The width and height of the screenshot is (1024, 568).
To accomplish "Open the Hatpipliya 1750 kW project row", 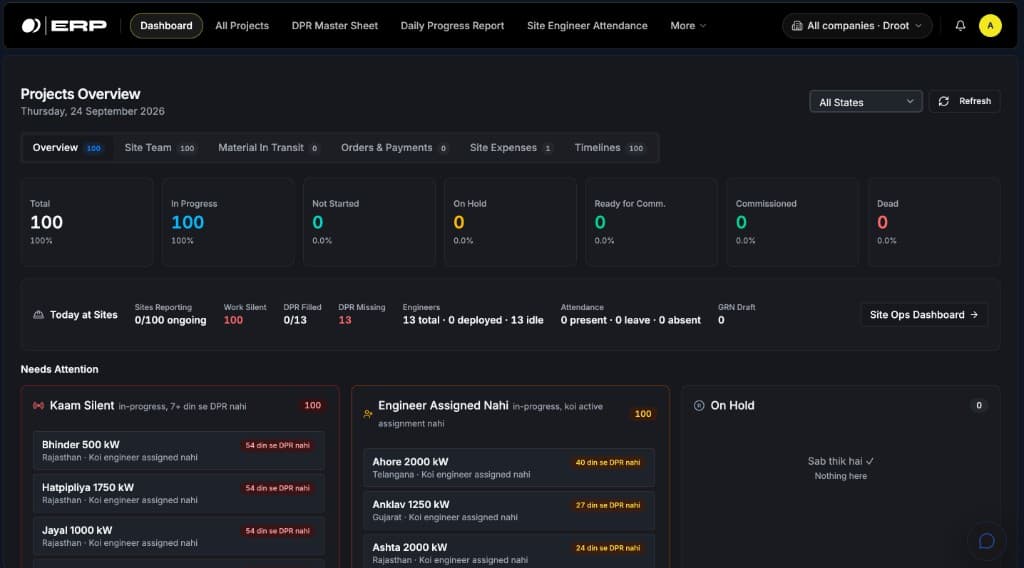I will click(178, 494).
